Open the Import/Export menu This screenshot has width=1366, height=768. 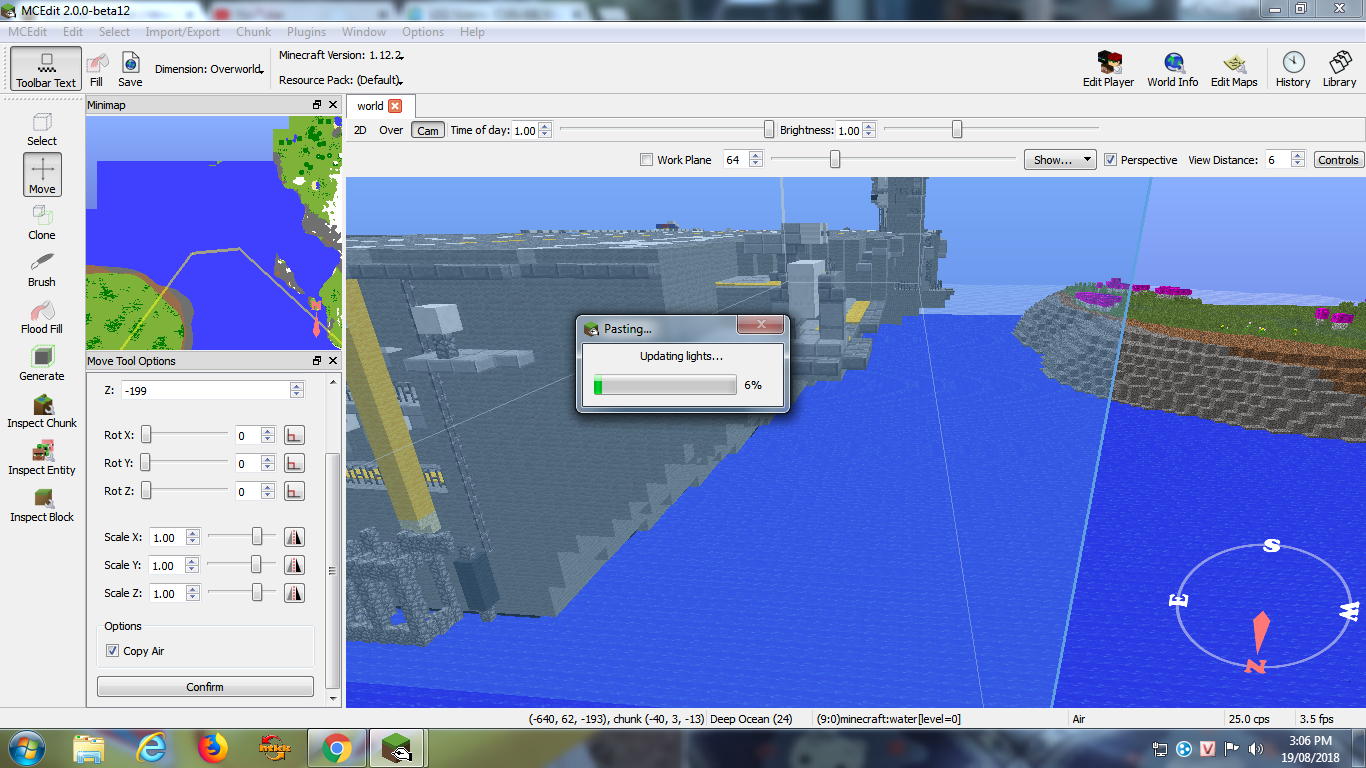click(182, 32)
